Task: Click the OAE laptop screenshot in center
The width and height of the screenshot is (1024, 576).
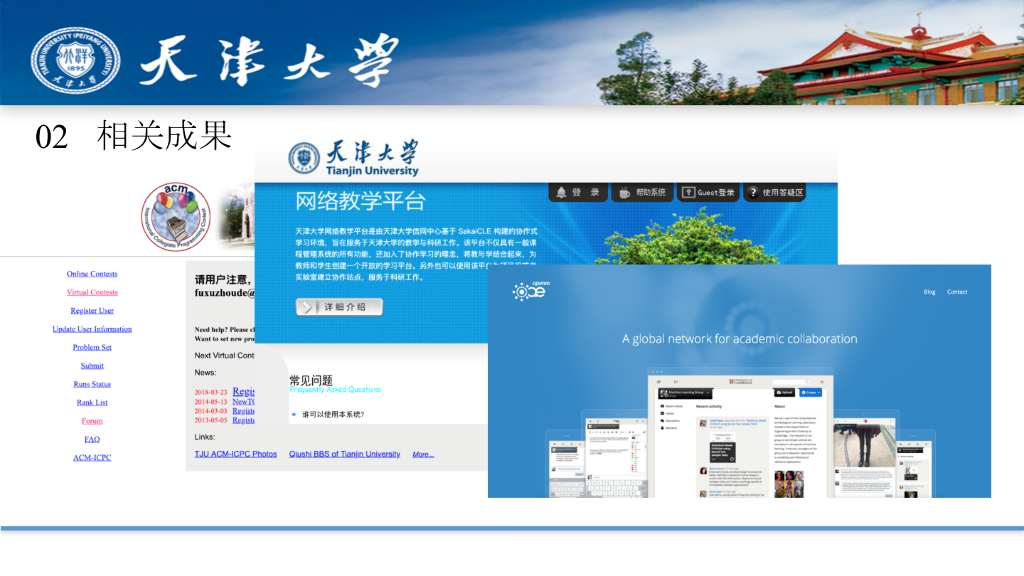Action: (739, 435)
